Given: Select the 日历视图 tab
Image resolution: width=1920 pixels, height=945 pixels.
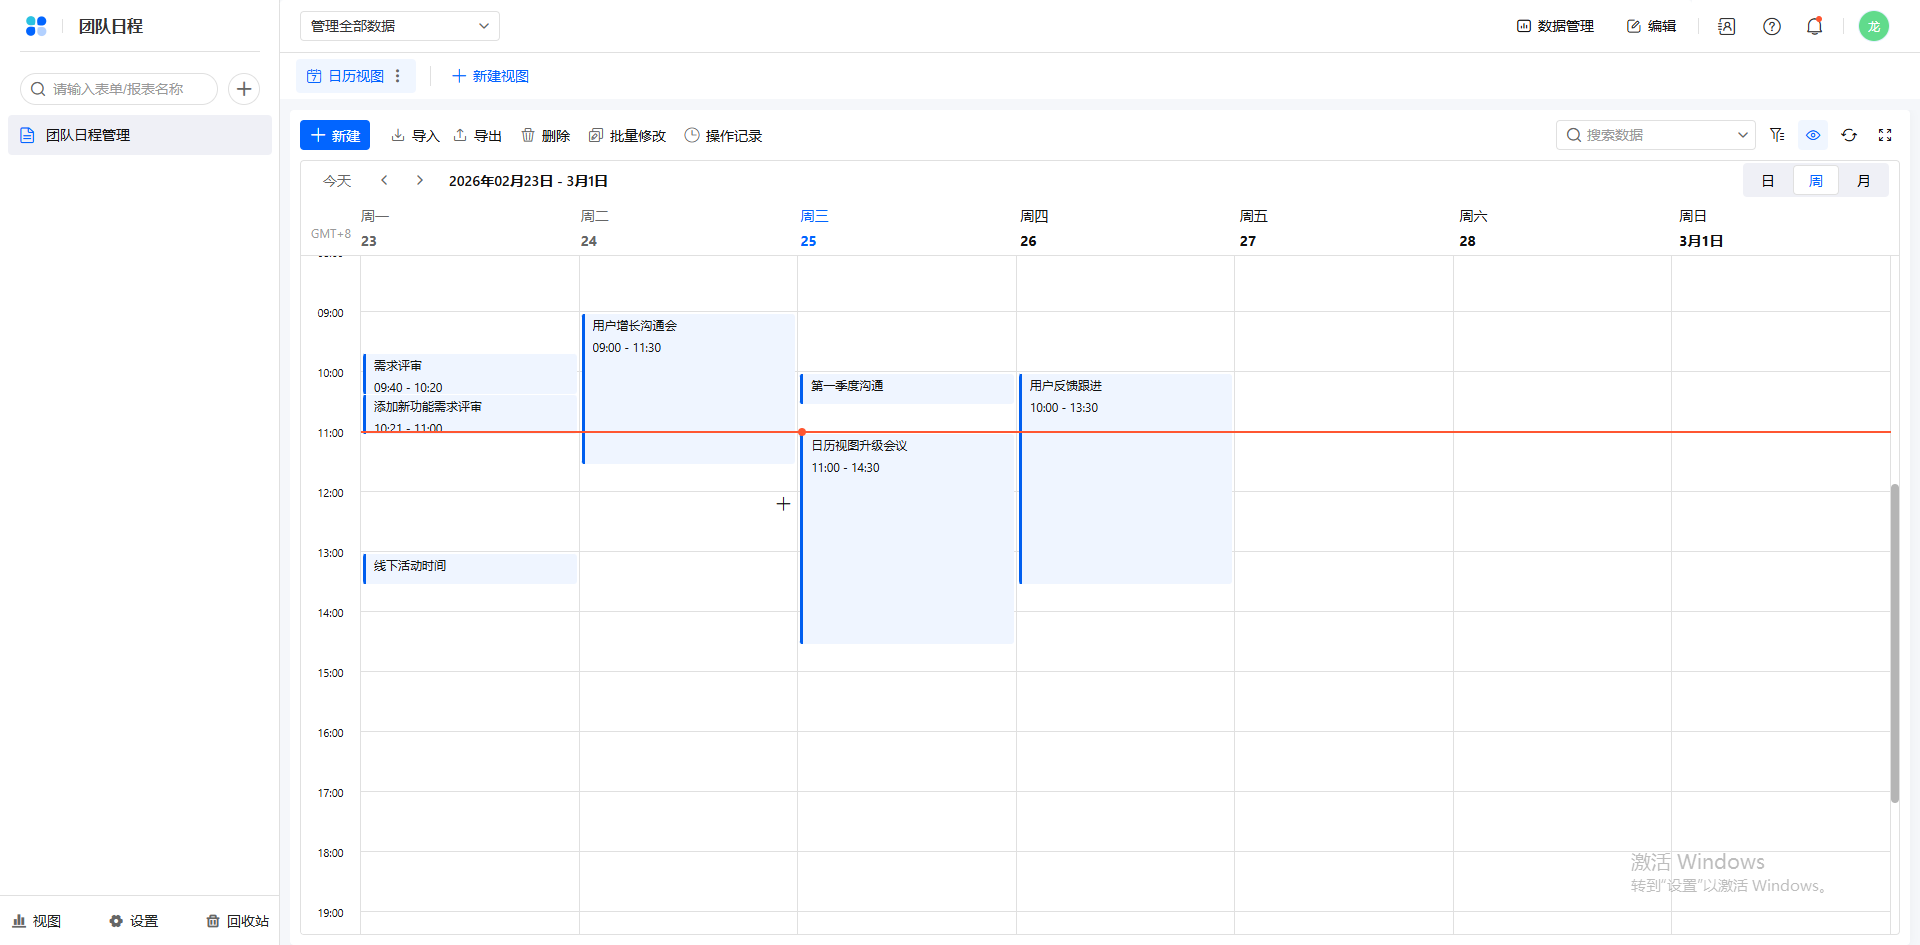Looking at the screenshot, I should point(346,76).
